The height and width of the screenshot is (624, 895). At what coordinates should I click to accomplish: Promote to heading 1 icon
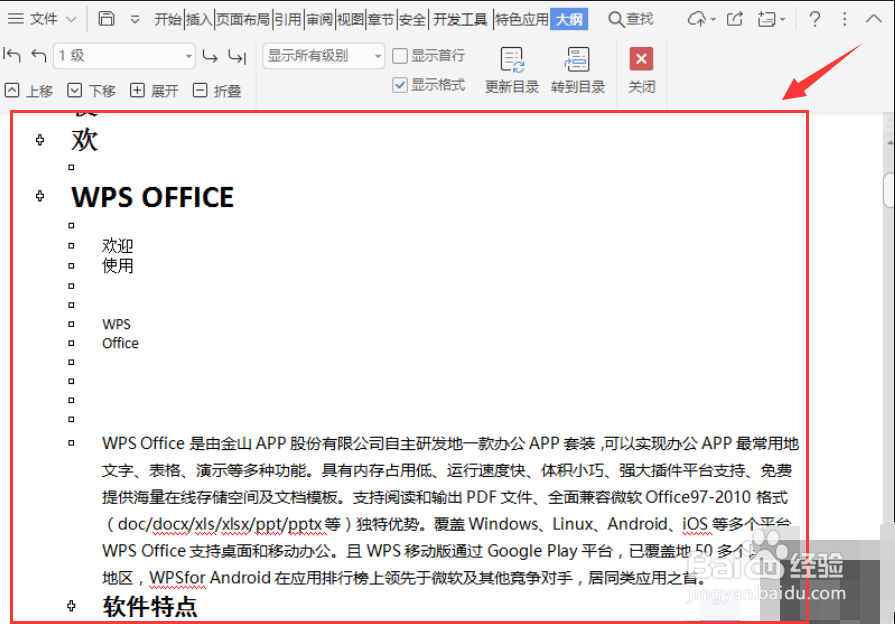[x=11, y=55]
